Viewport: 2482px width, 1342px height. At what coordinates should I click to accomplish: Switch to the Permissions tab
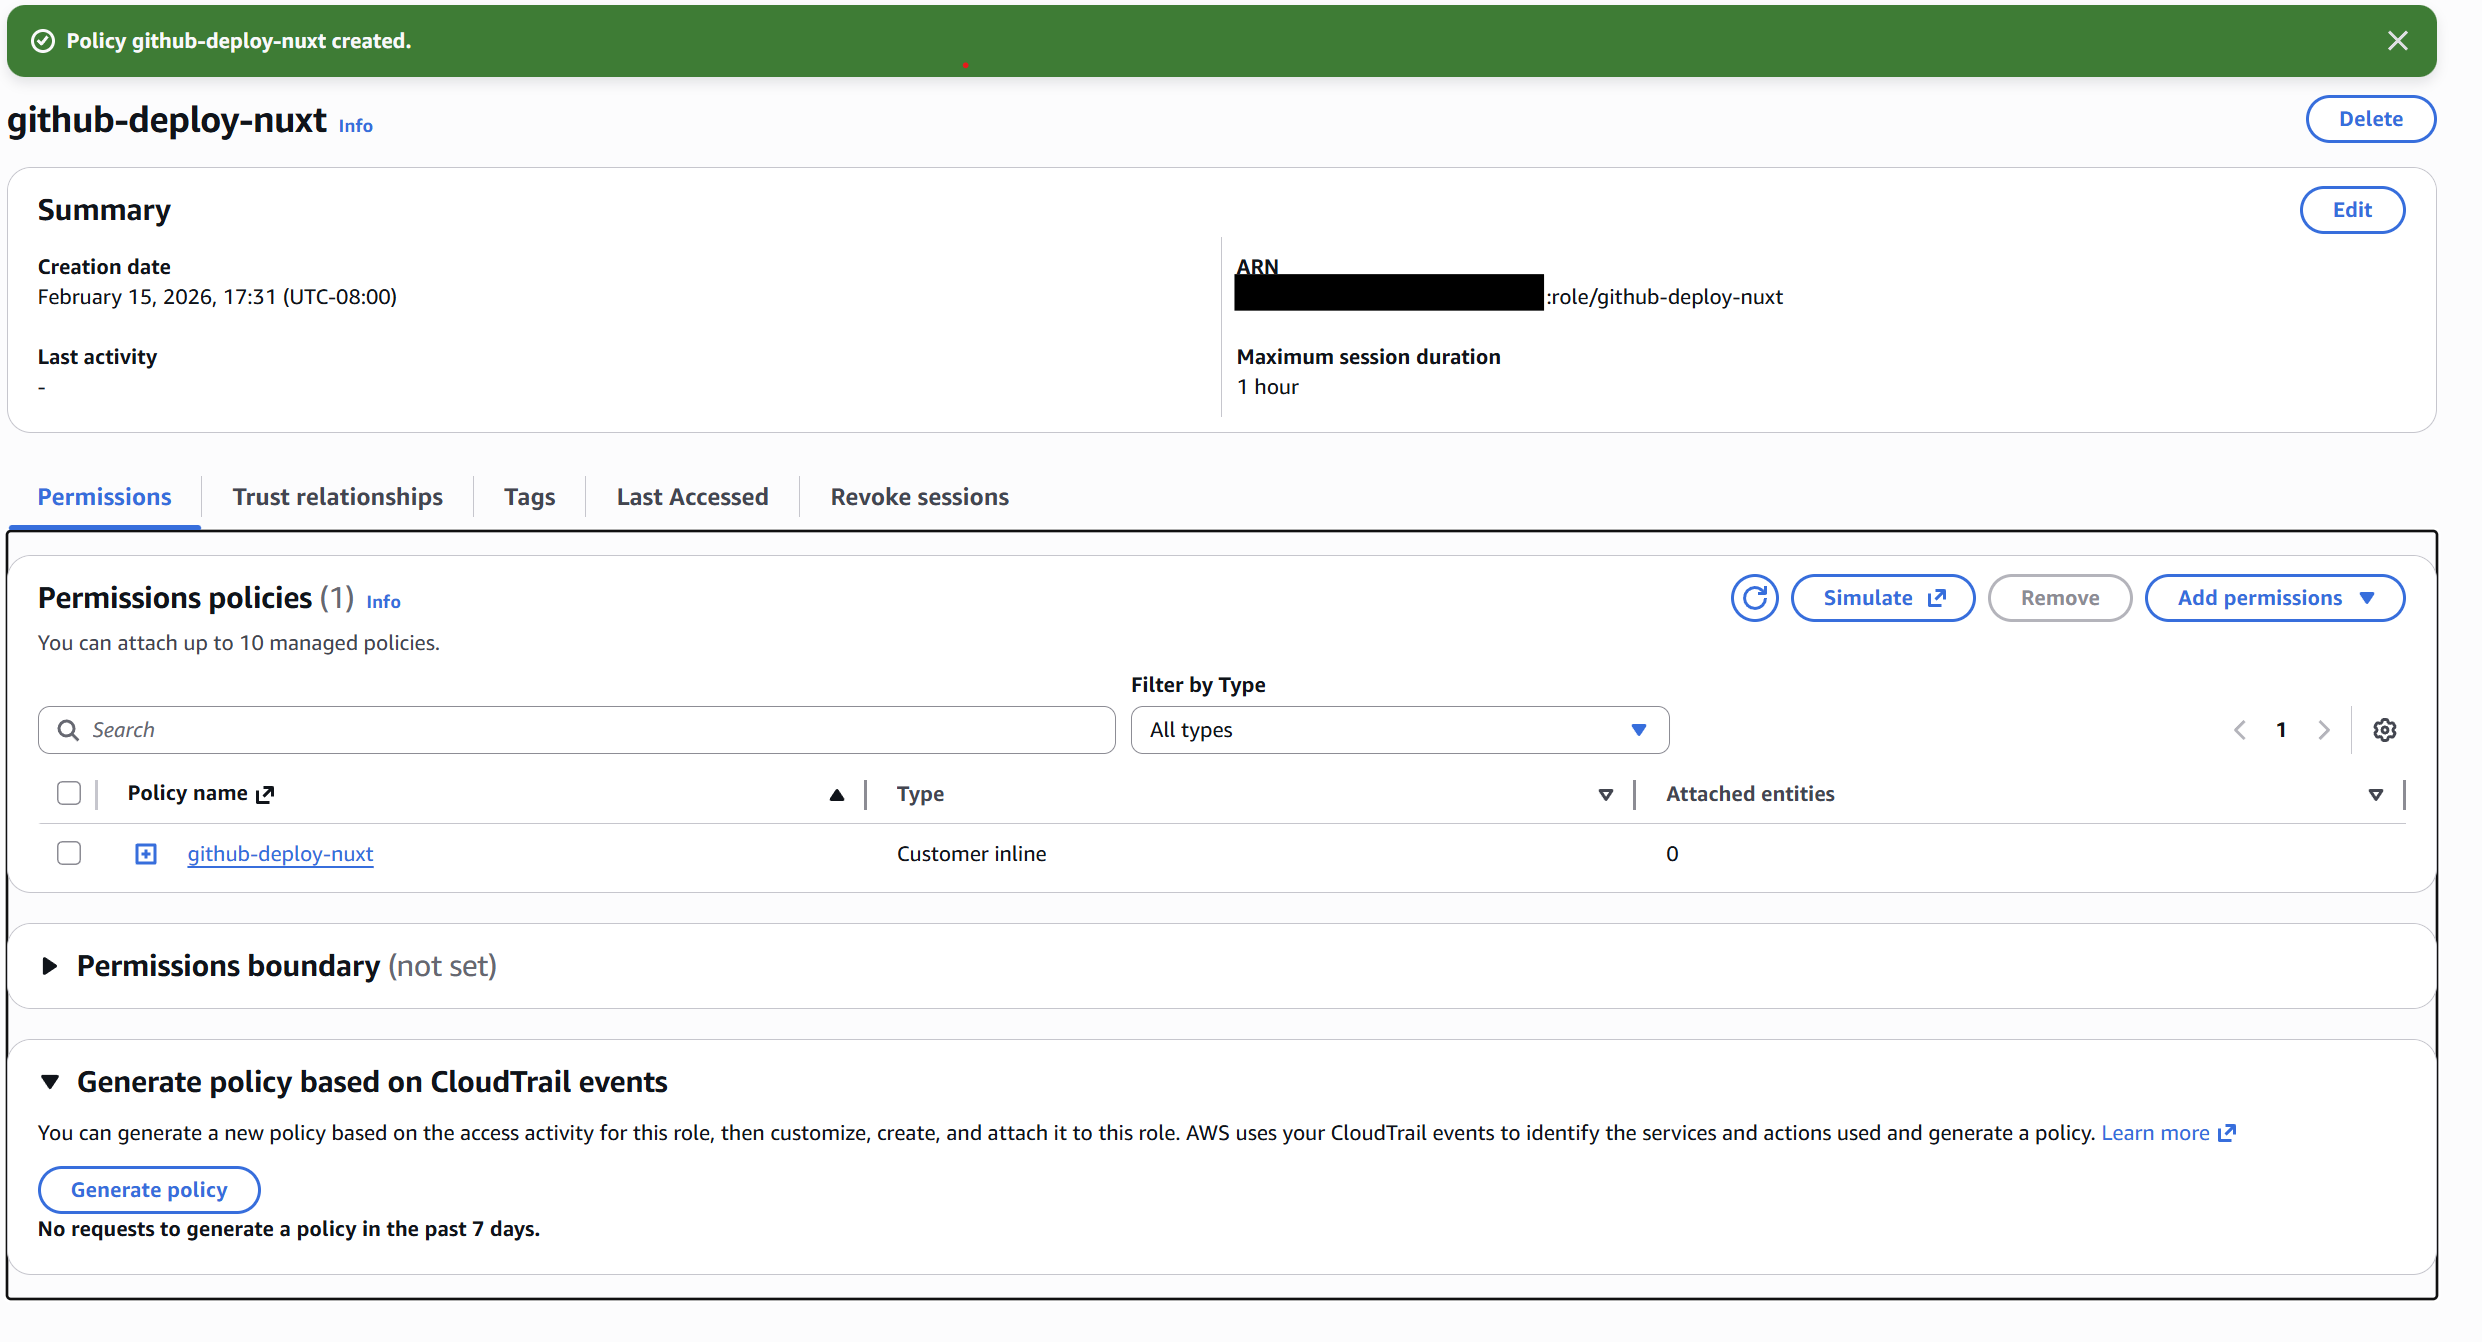104,497
